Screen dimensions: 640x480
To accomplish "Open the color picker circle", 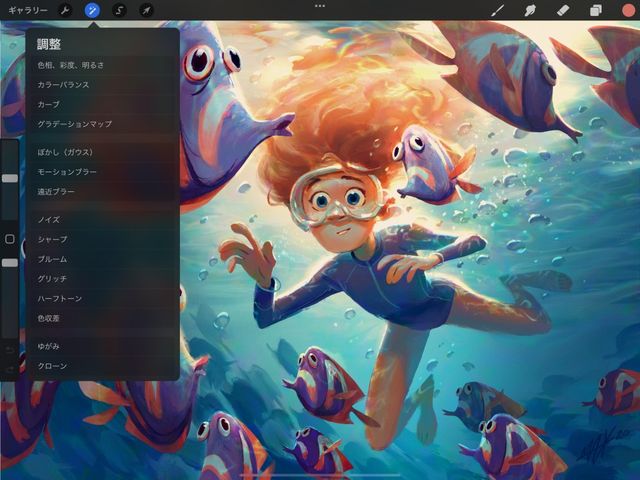I will [x=628, y=10].
